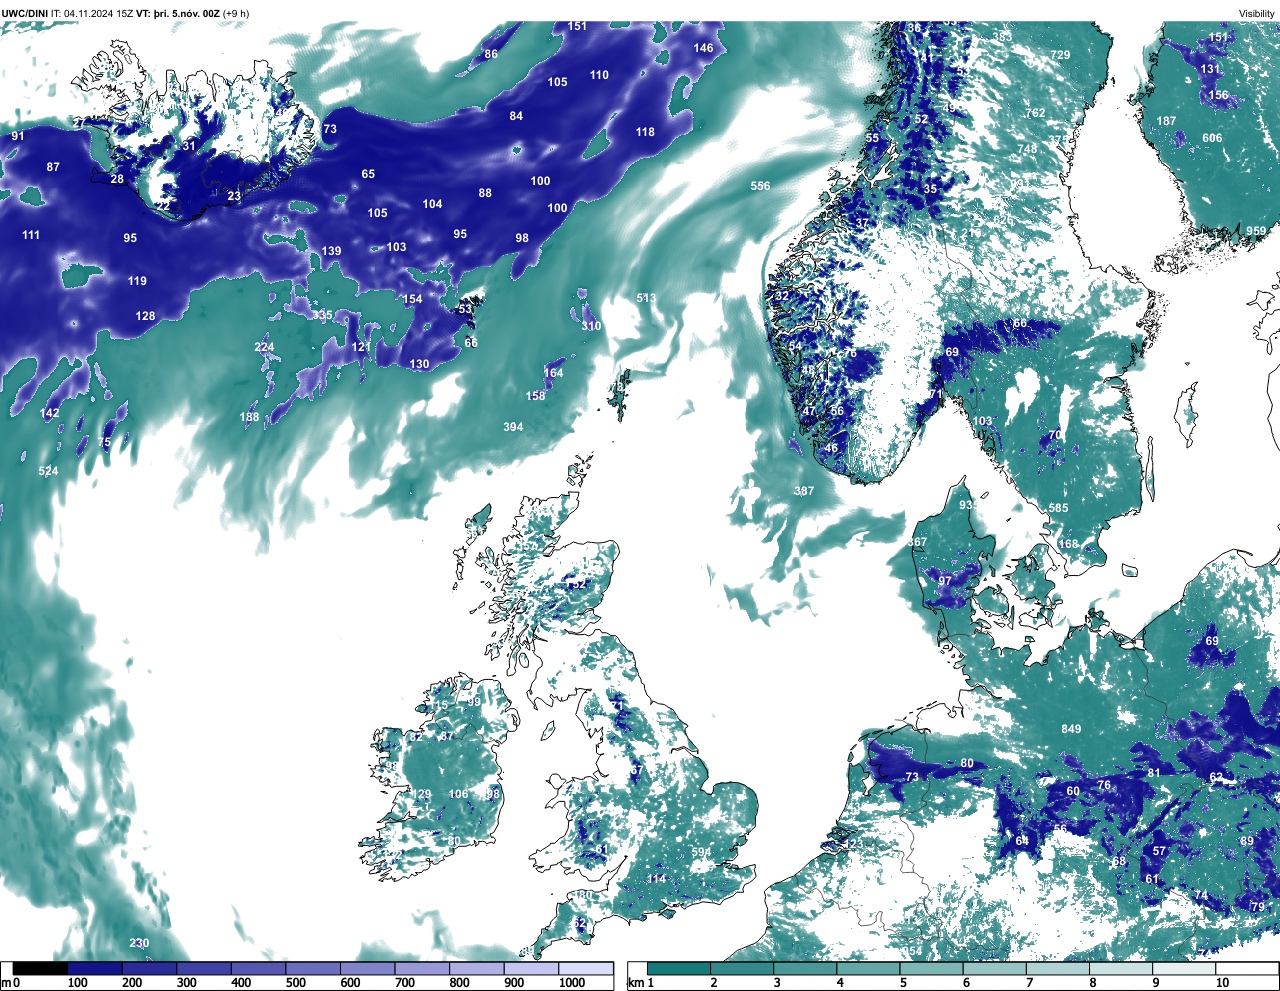Select the '04.11.2024 15Z' init time text
The image size is (1280, 991).
(x=98, y=13)
